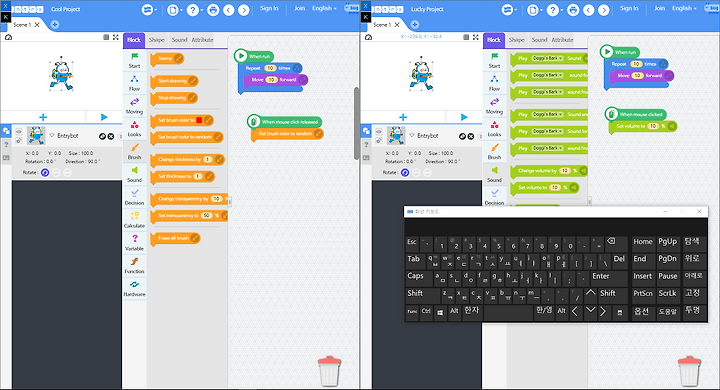Click the red color in Set brush color block

(199, 120)
